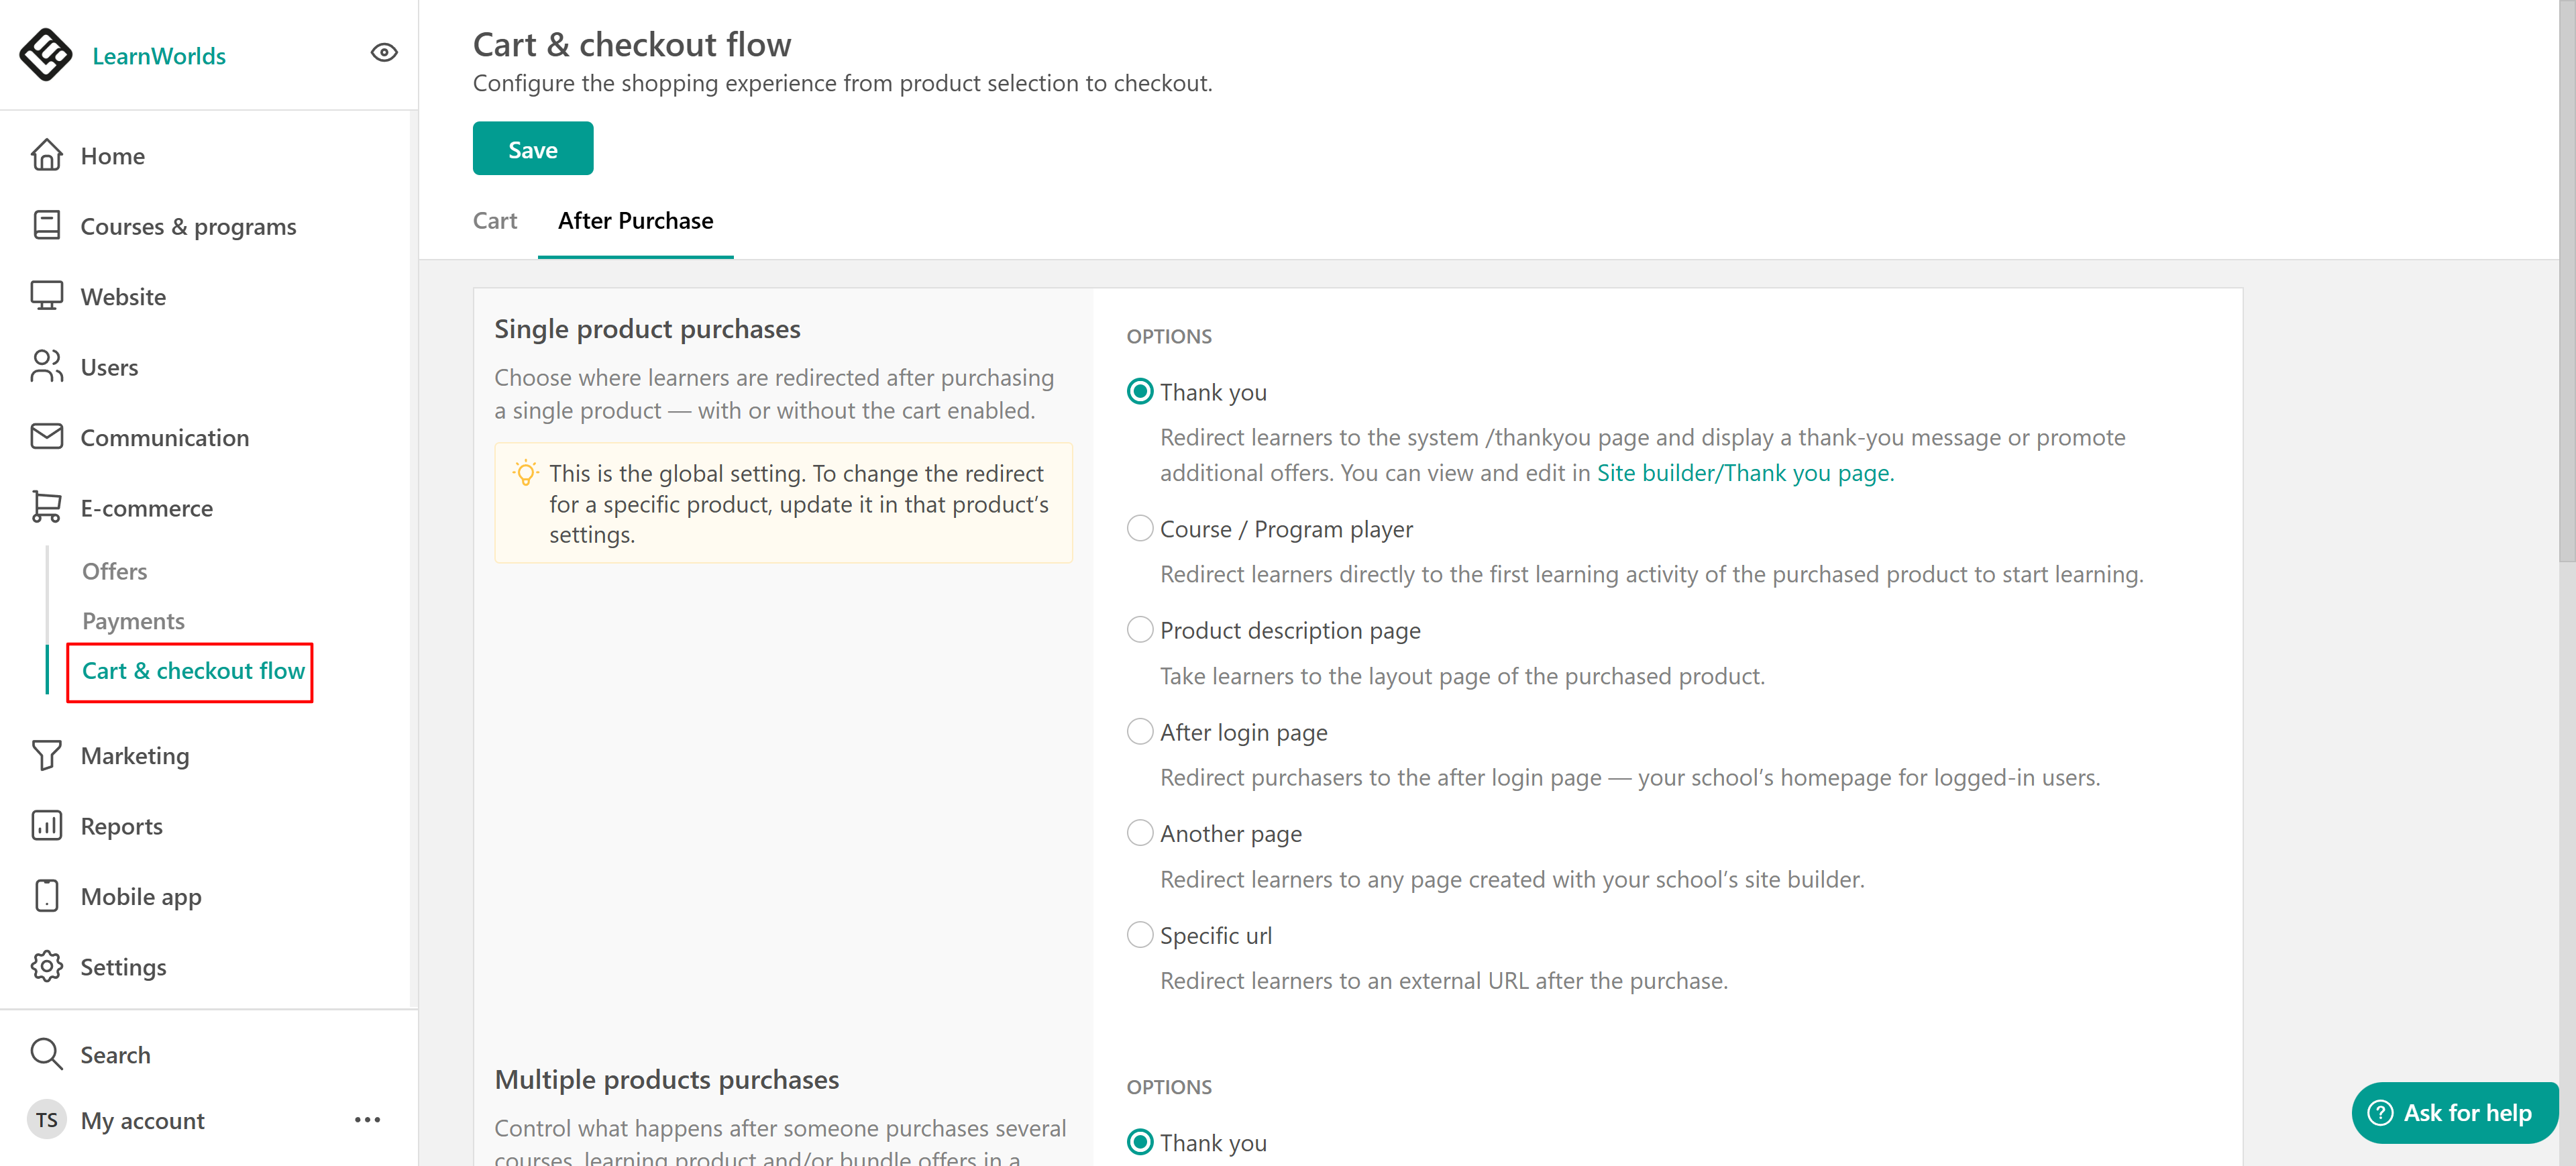Select Product description page radio option
Image resolution: width=2576 pixels, height=1166 pixels.
point(1139,630)
